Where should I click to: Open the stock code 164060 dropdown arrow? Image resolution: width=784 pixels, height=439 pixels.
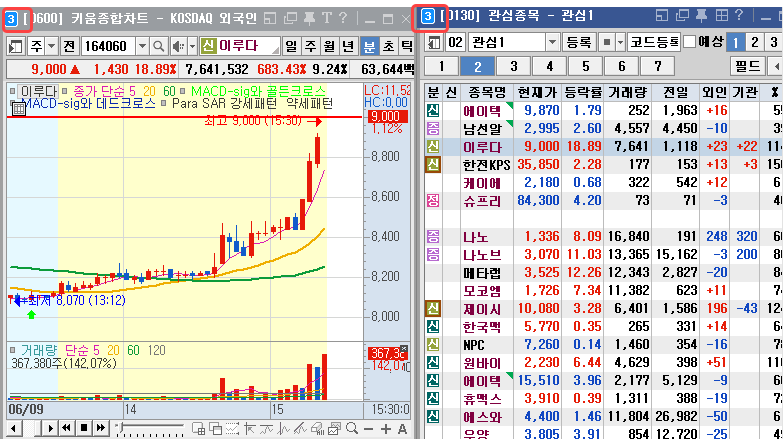(x=142, y=46)
